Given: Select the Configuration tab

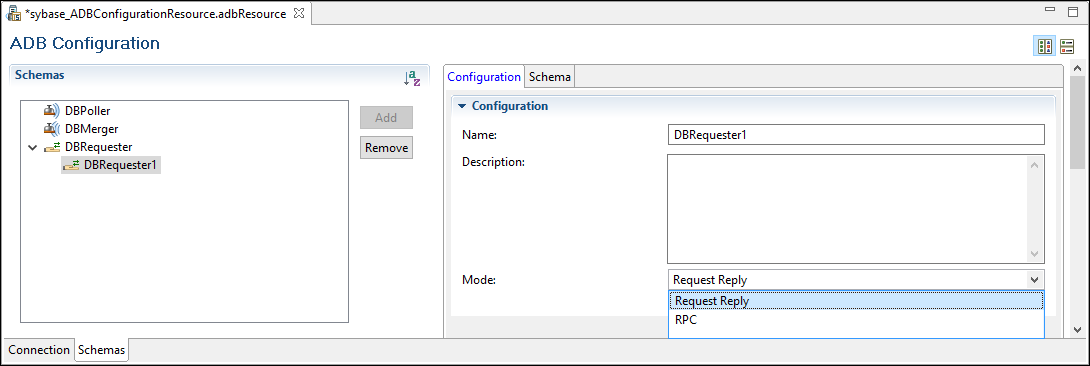Looking at the screenshot, I should (484, 77).
